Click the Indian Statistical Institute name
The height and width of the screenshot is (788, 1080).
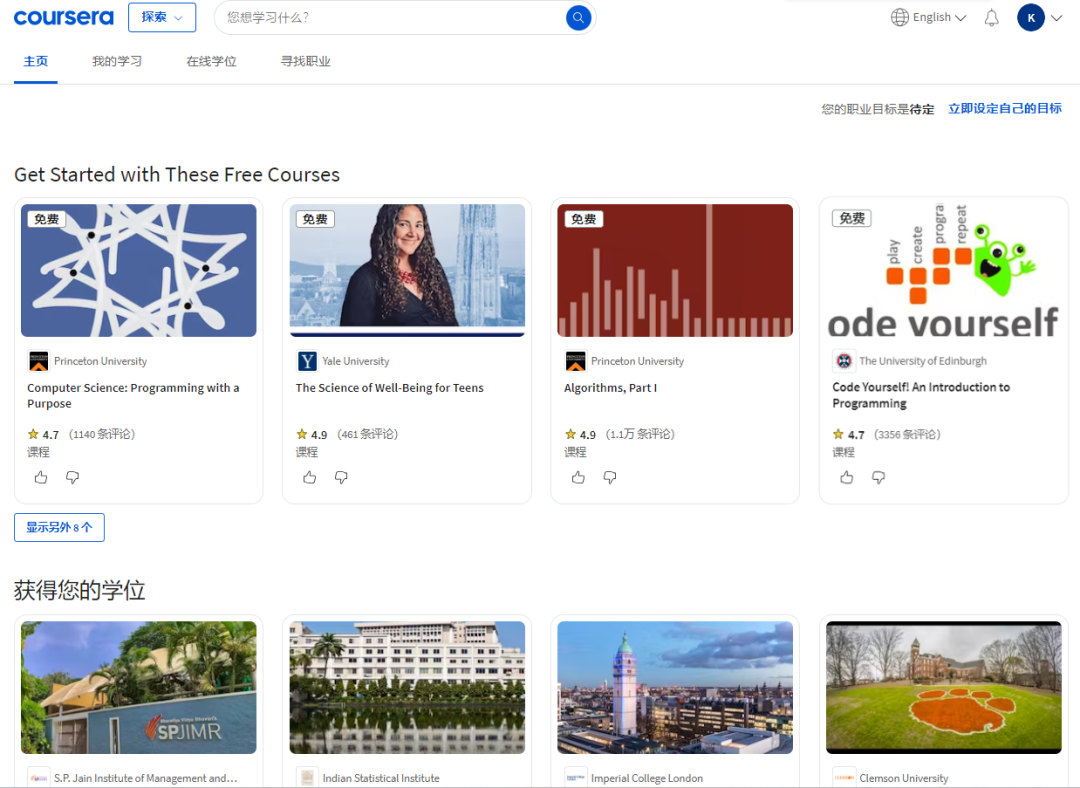tap(381, 778)
